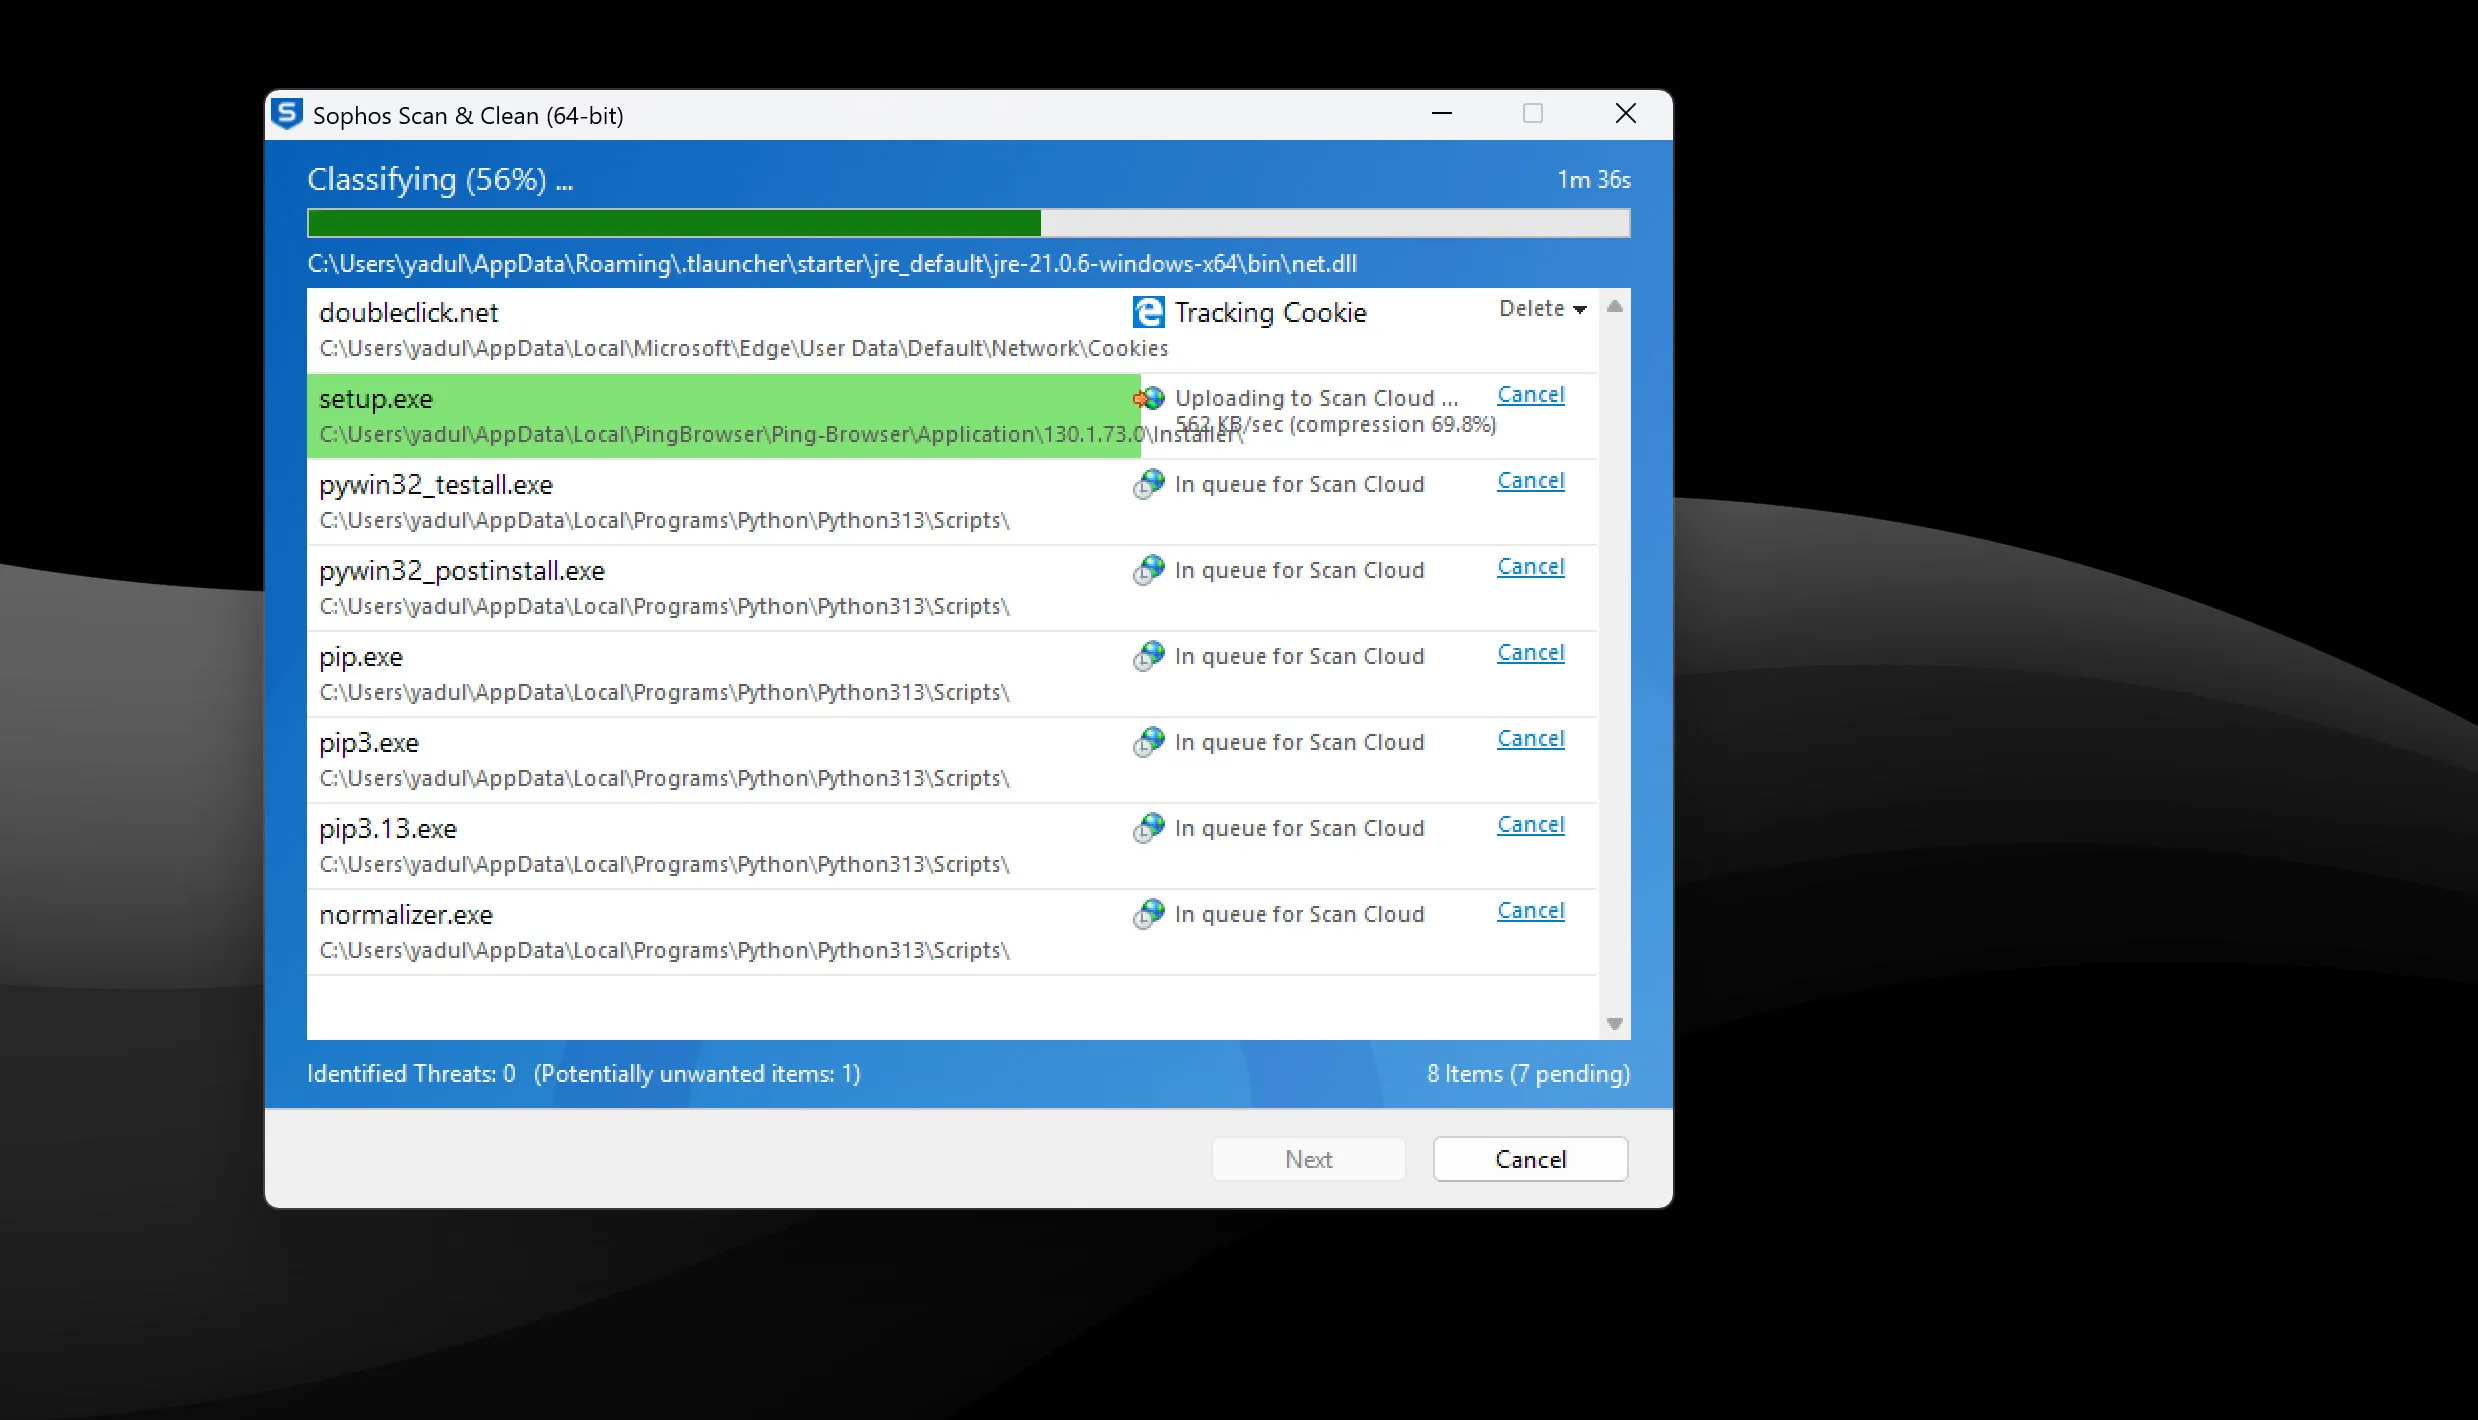The image size is (2478, 1420).
Task: Cancel the pip.exe Scan Cloud request
Action: (x=1529, y=652)
